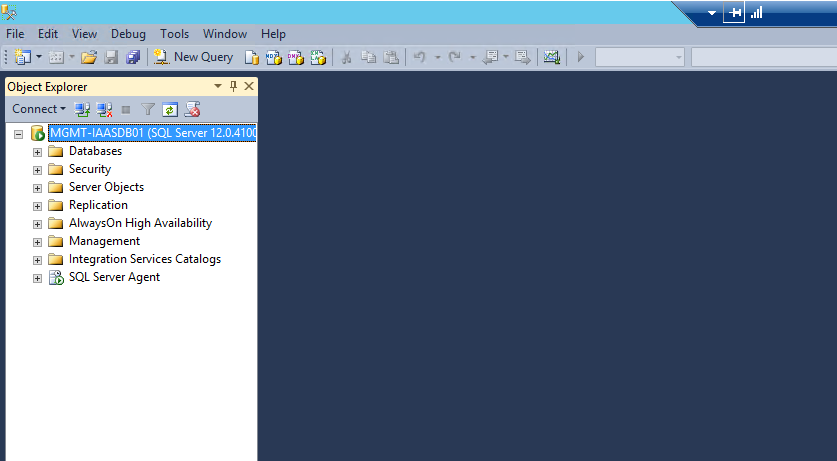This screenshot has width=837, height=461.
Task: Expand the Management folder
Action: 37,242
